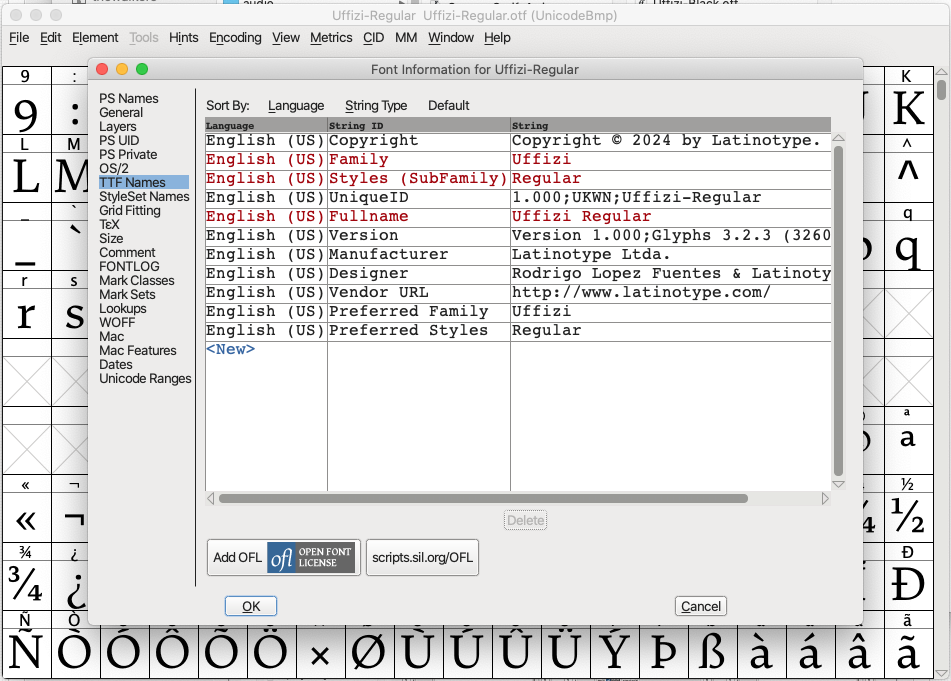Select OS/2 section

(114, 168)
